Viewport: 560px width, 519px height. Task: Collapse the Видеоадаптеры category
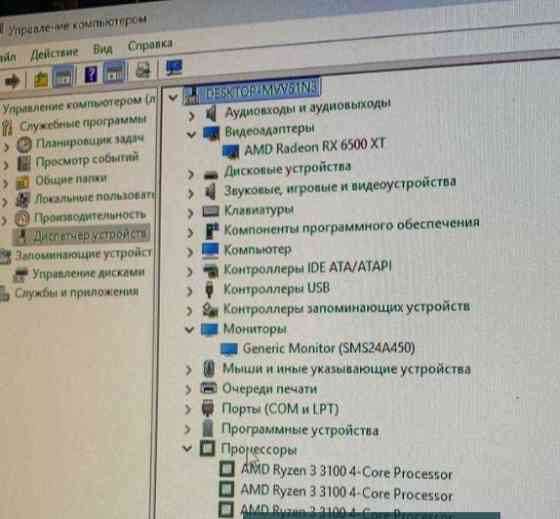(x=191, y=135)
